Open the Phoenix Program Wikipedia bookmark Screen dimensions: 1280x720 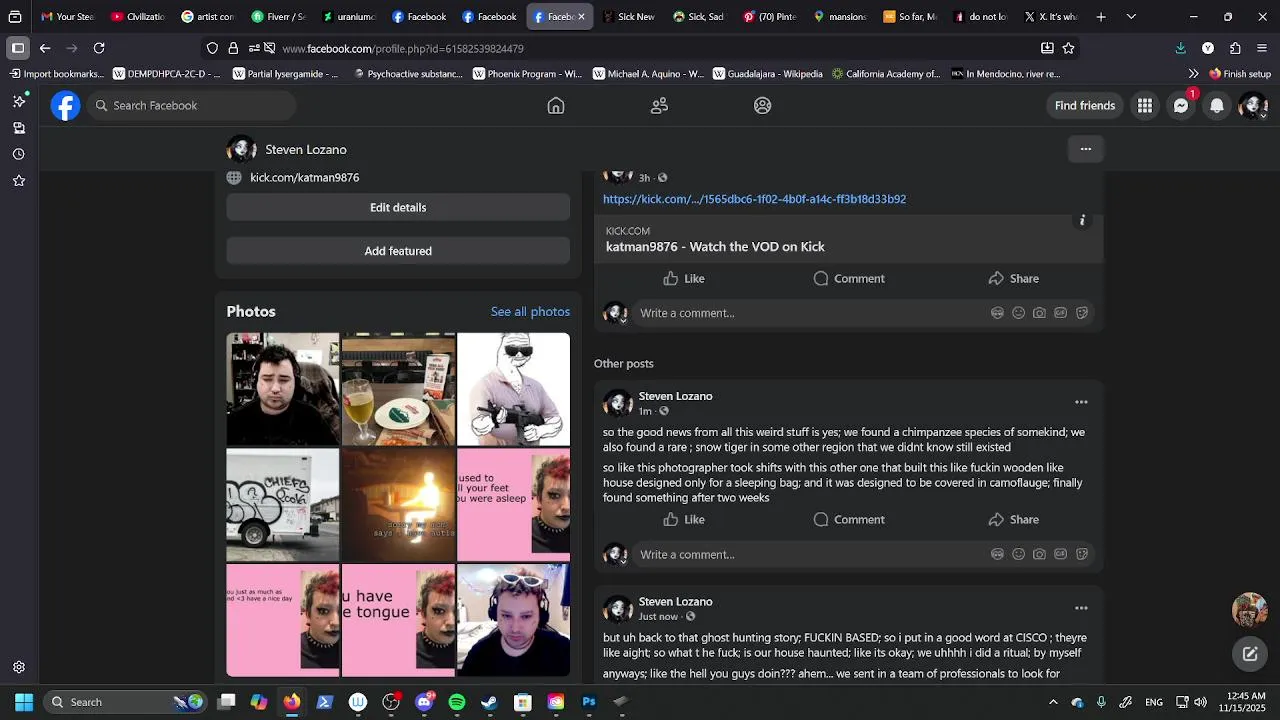pyautogui.click(x=527, y=73)
